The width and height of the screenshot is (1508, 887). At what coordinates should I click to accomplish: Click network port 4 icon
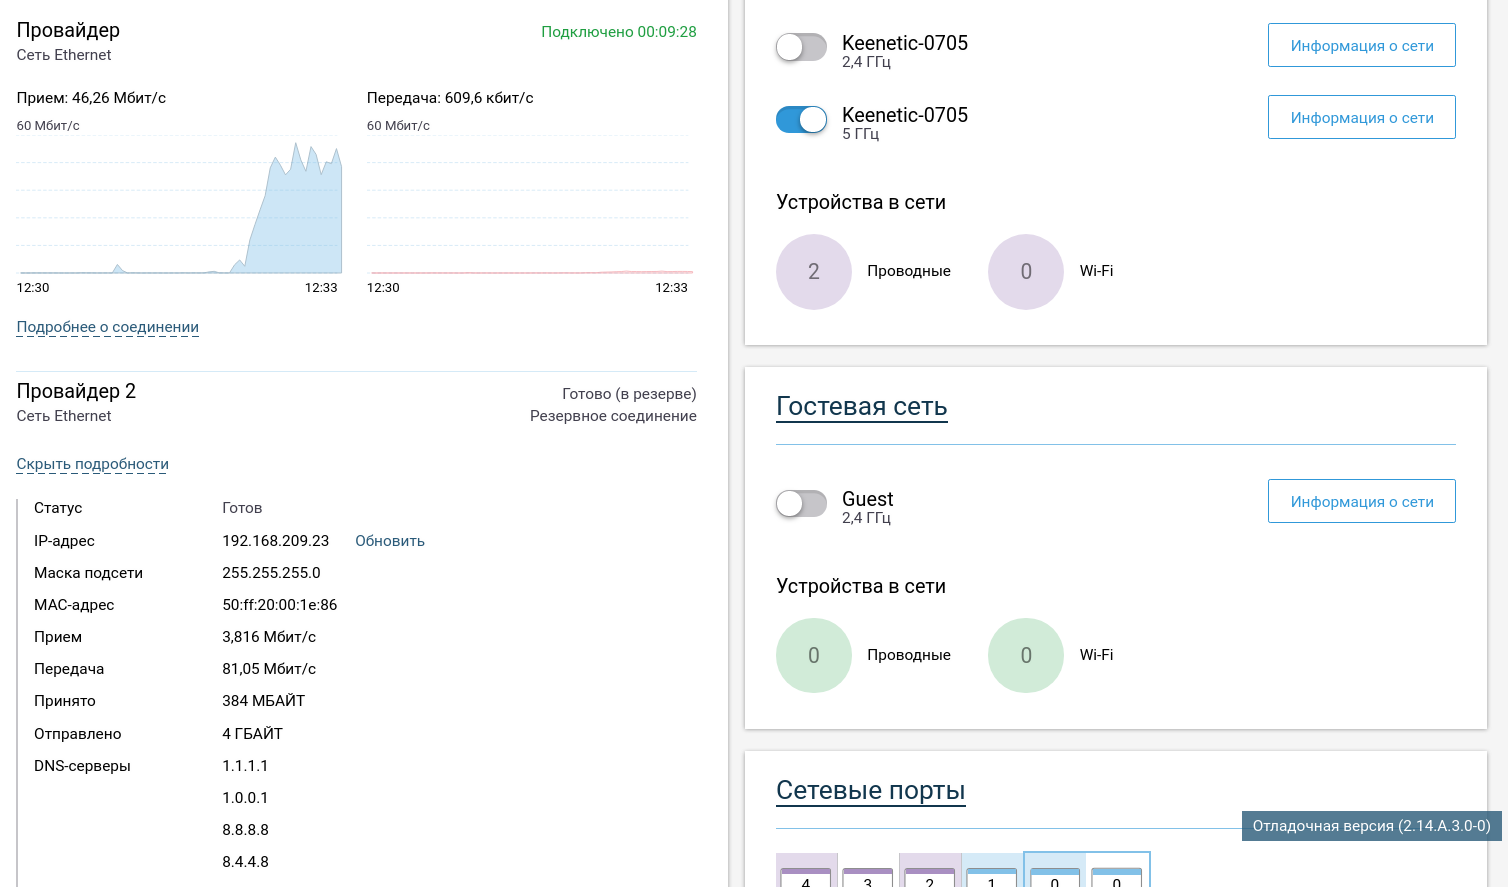pos(806,876)
